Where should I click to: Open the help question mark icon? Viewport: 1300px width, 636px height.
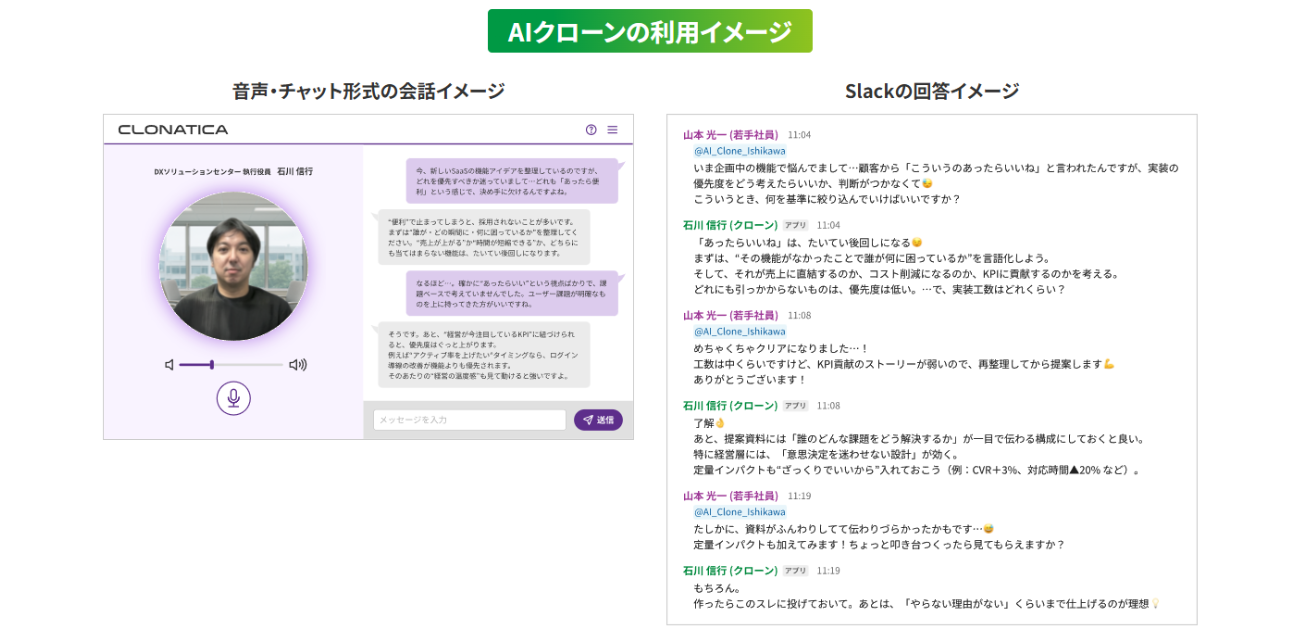pyautogui.click(x=591, y=129)
